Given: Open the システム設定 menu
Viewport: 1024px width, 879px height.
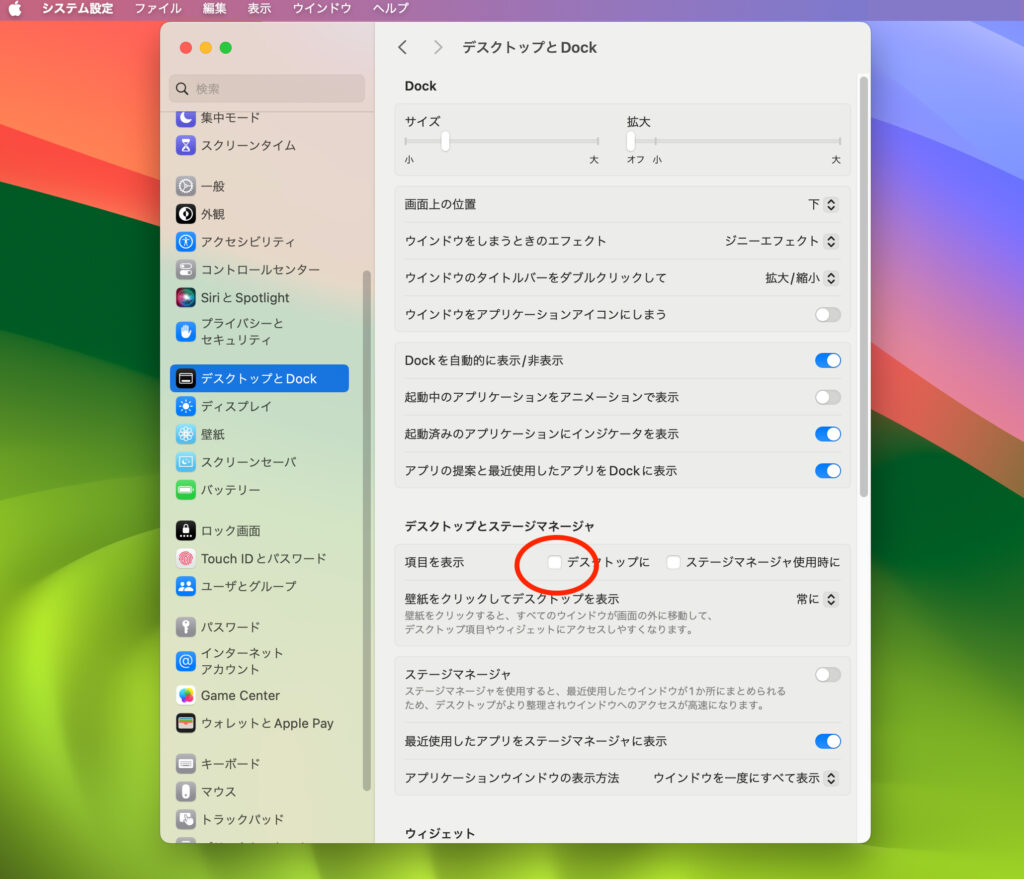Looking at the screenshot, I should pyautogui.click(x=77, y=8).
